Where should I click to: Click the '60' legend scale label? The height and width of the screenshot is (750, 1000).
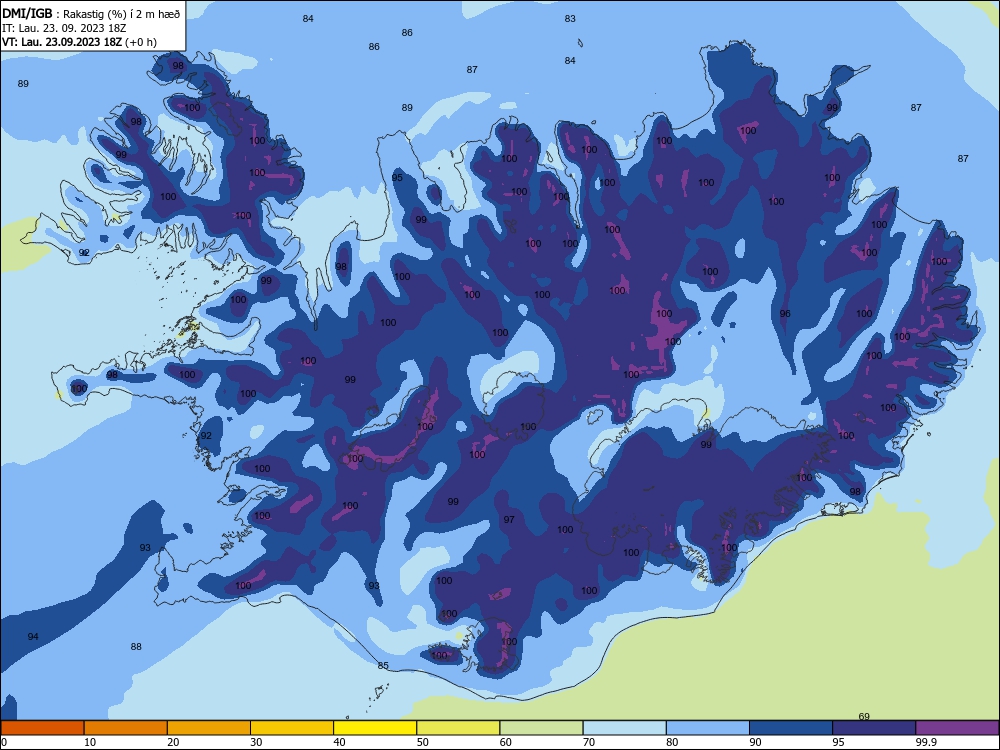pos(506,742)
